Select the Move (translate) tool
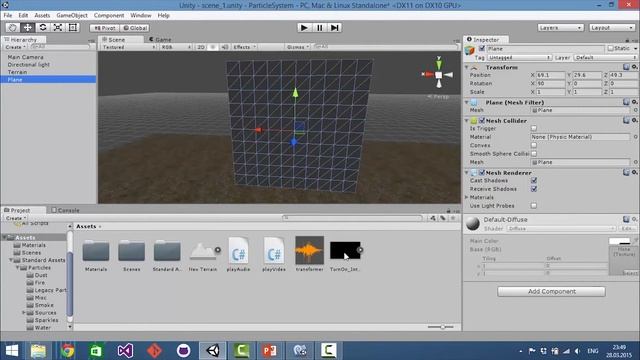Image resolution: width=640 pixels, height=360 pixels. (27, 27)
